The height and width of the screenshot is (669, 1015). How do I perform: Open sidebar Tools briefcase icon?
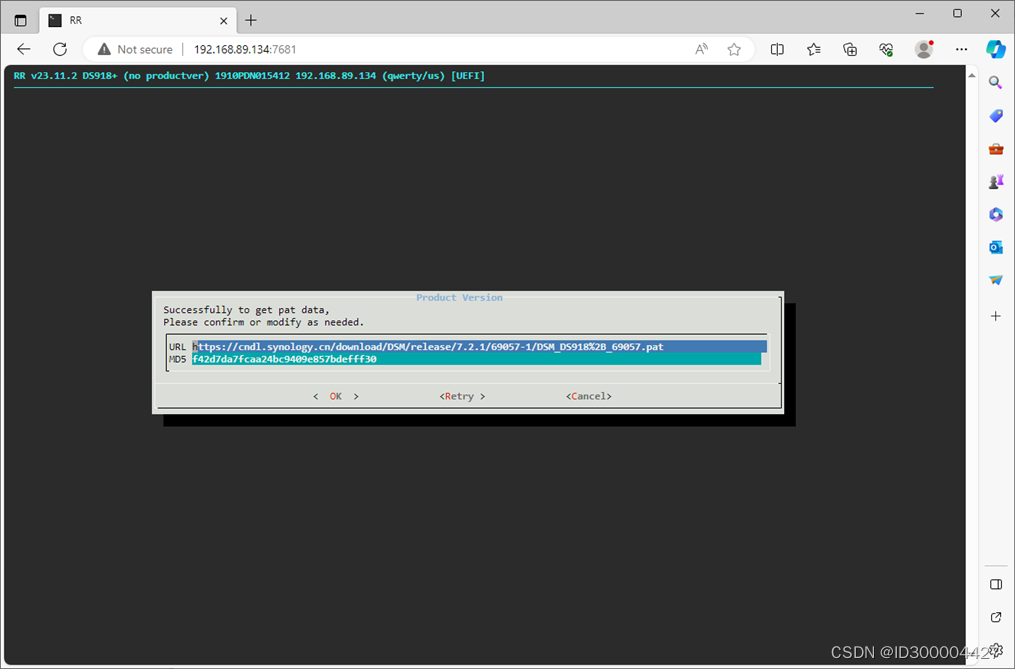[x=996, y=149]
